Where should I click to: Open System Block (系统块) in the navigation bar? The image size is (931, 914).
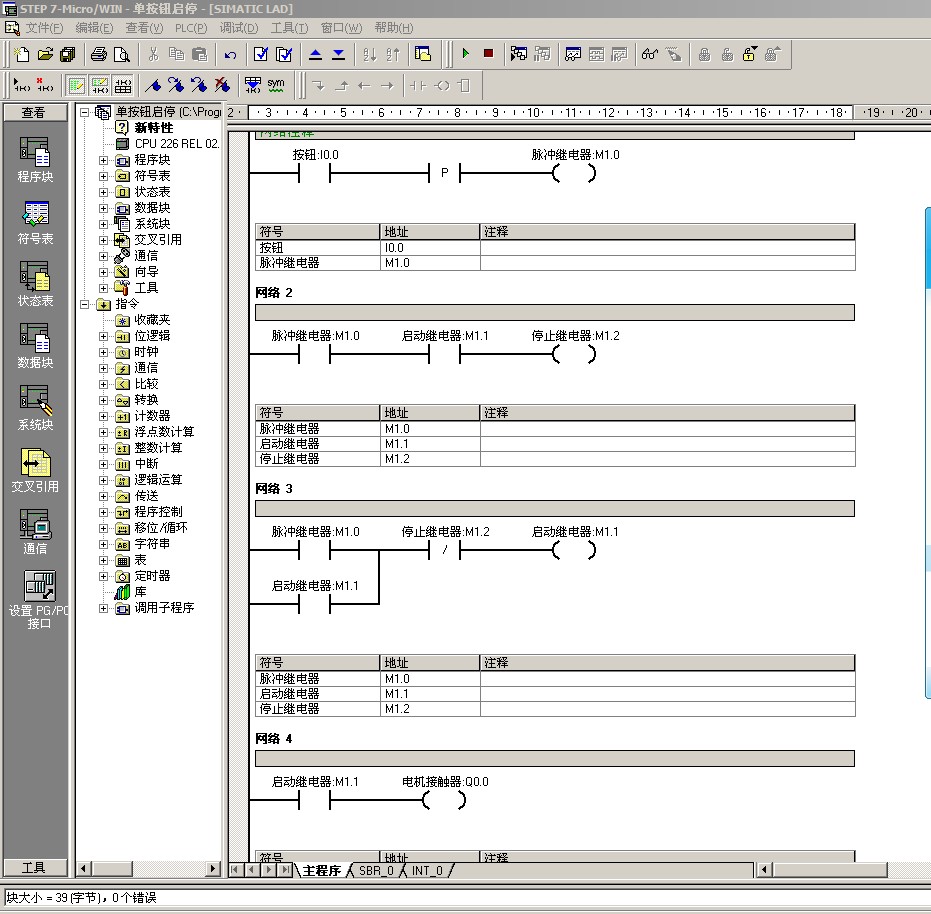click(x=35, y=408)
